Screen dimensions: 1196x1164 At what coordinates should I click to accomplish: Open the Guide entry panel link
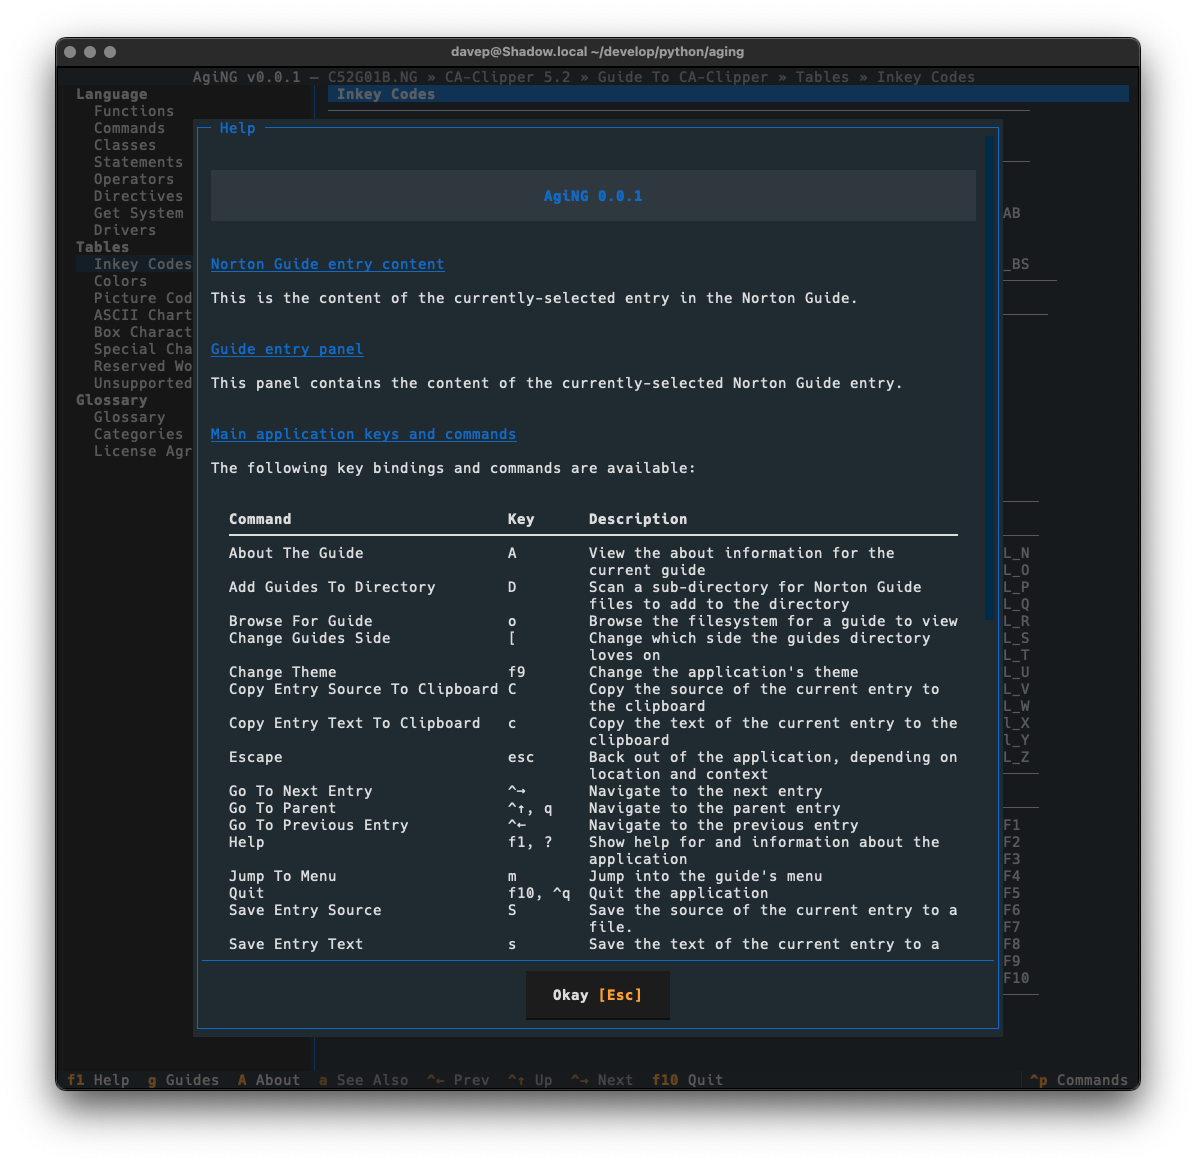pos(287,349)
